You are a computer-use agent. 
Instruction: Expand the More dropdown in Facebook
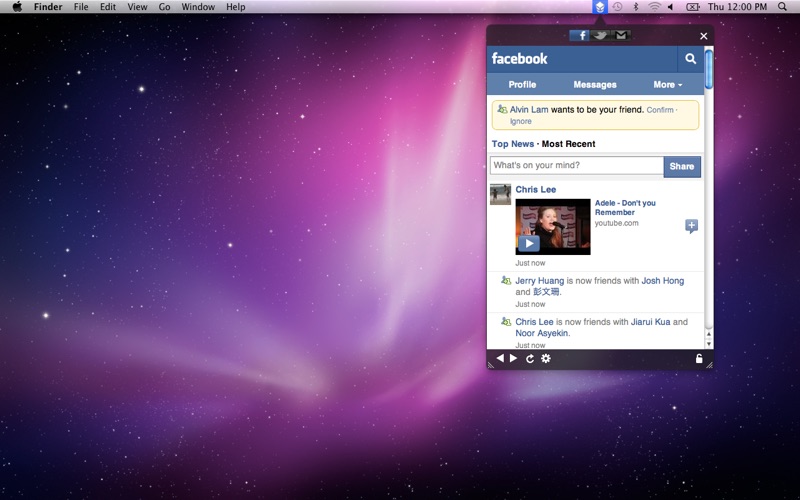[667, 85]
